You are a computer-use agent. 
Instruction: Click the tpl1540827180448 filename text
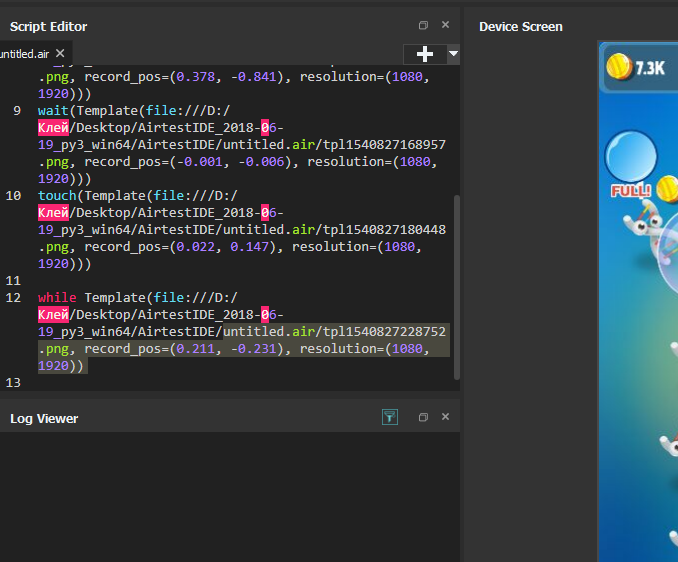point(384,230)
